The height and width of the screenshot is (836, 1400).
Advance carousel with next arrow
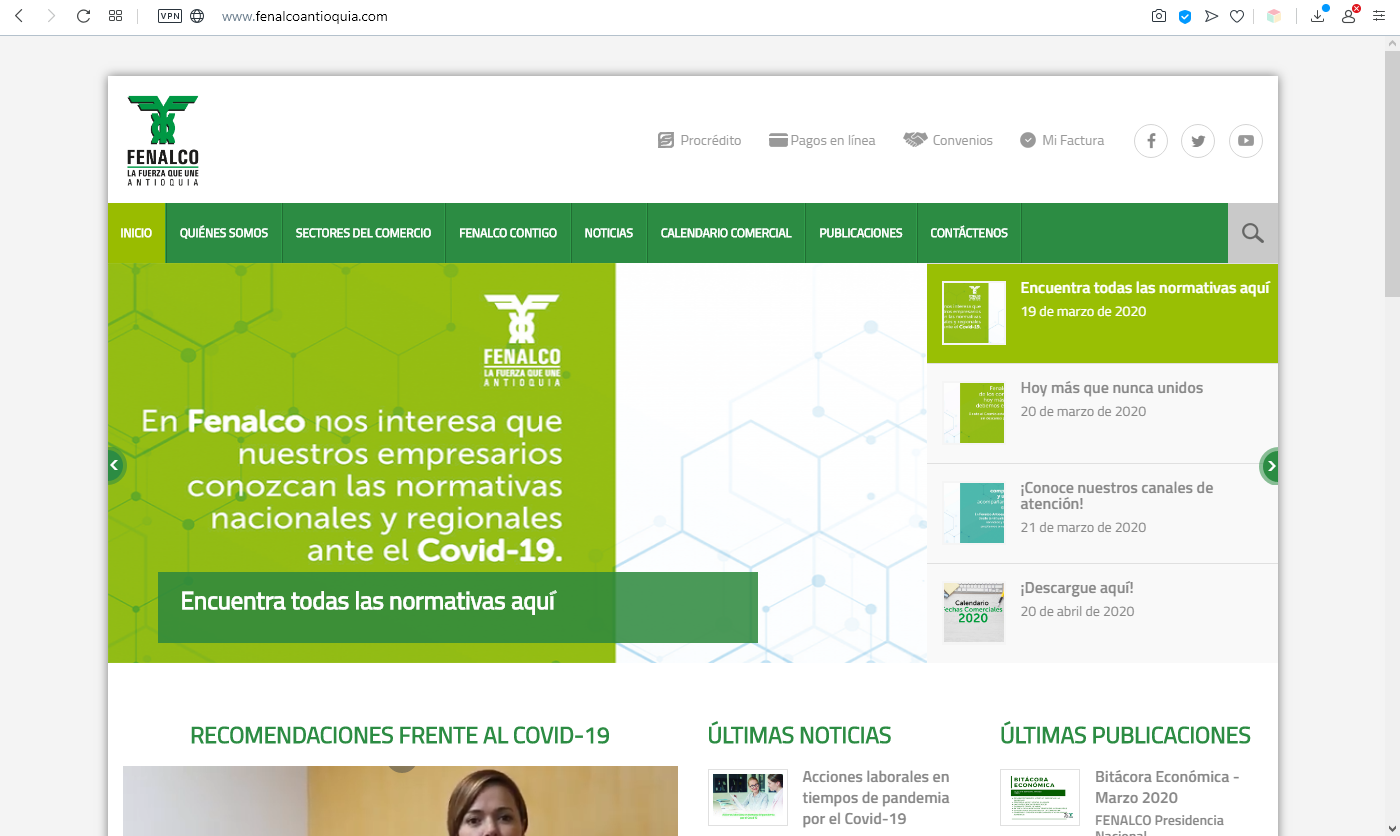click(x=1270, y=466)
